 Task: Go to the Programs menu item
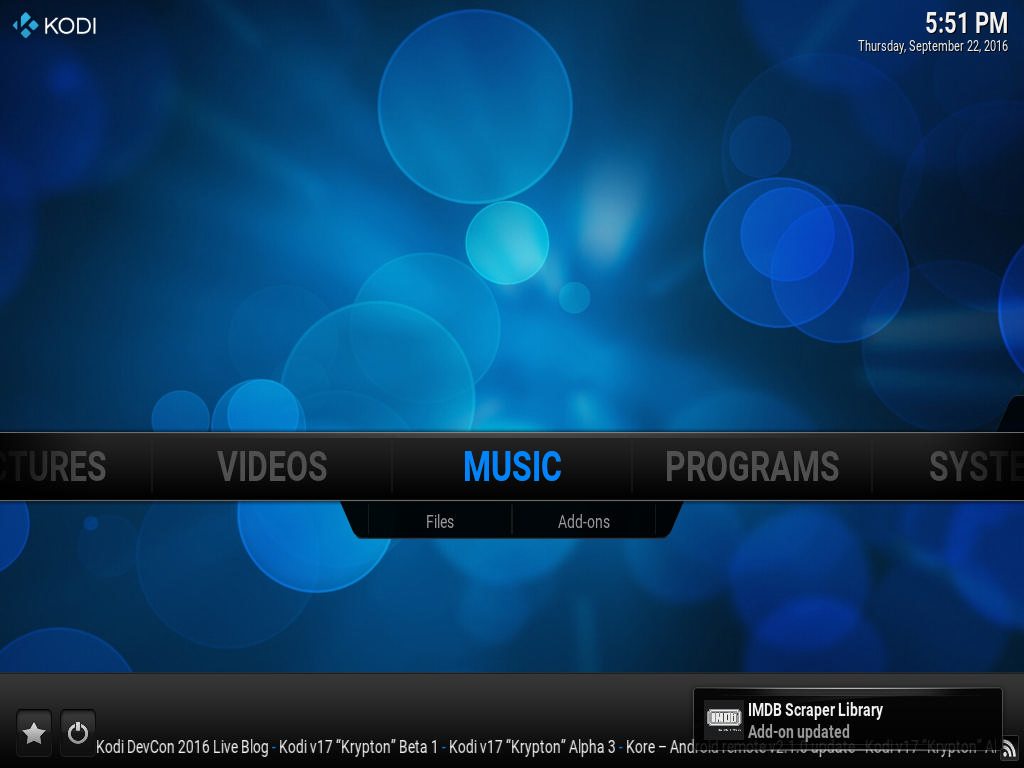(x=752, y=467)
